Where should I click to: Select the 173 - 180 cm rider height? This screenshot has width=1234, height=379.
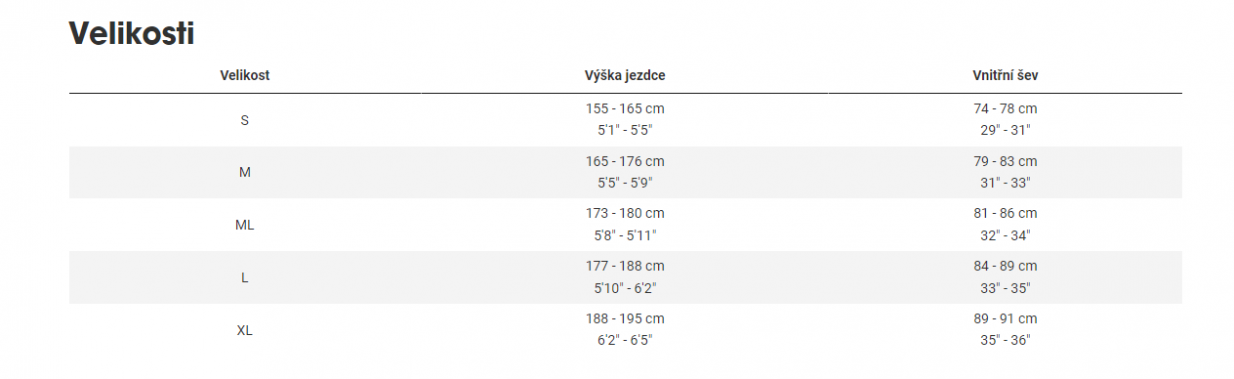[625, 213]
